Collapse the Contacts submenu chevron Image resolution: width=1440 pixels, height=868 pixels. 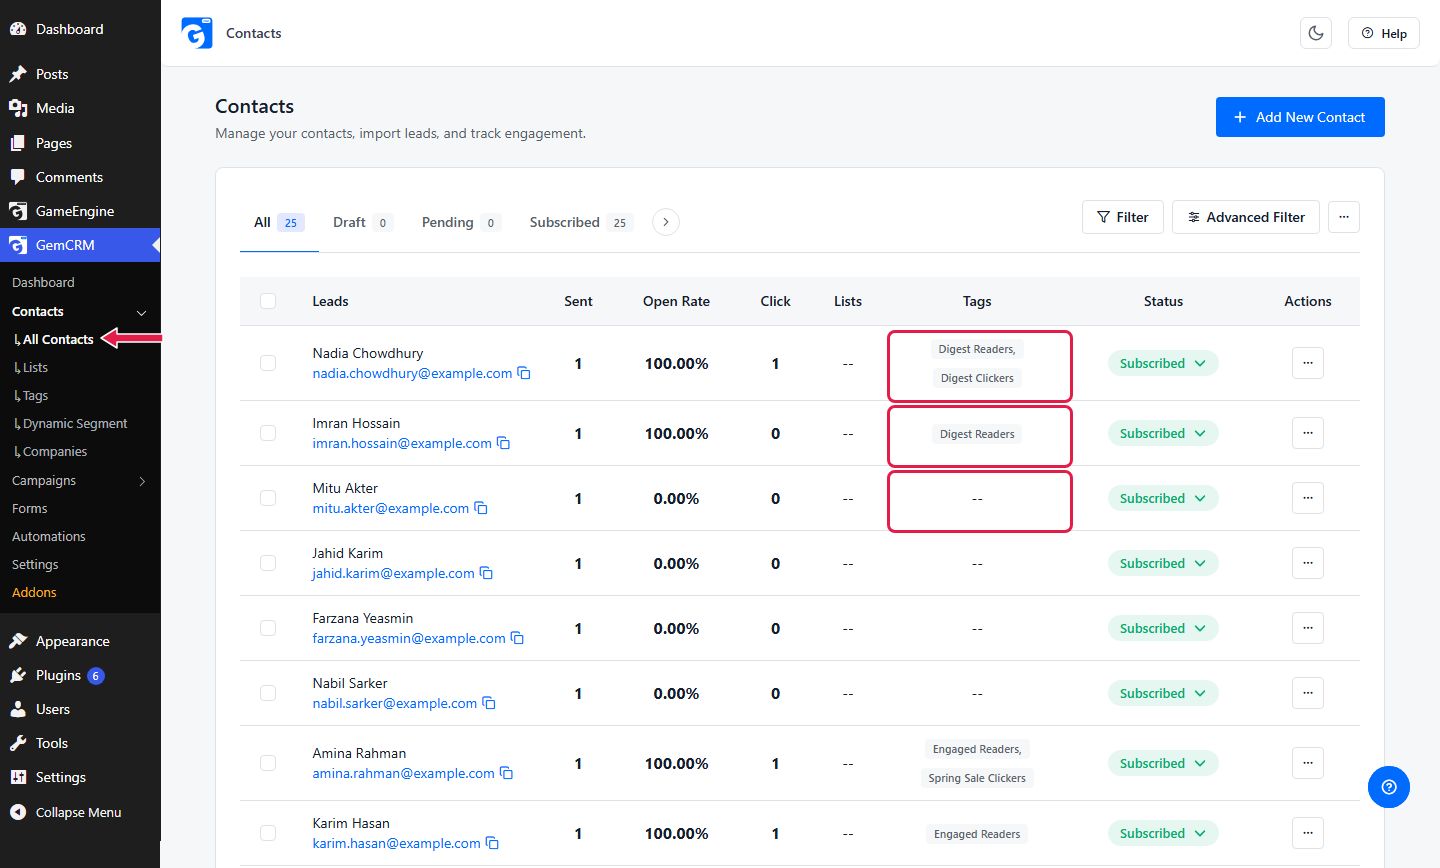(x=141, y=312)
